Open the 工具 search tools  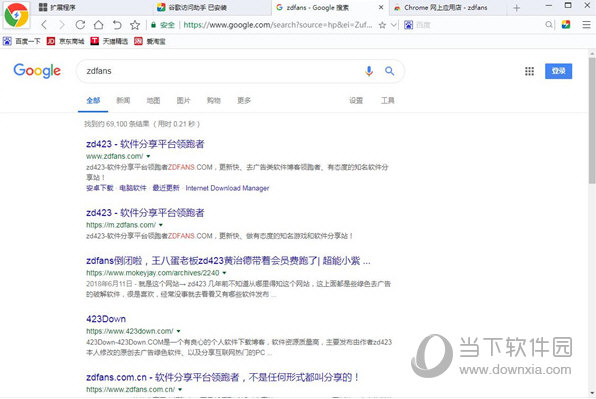tap(388, 101)
